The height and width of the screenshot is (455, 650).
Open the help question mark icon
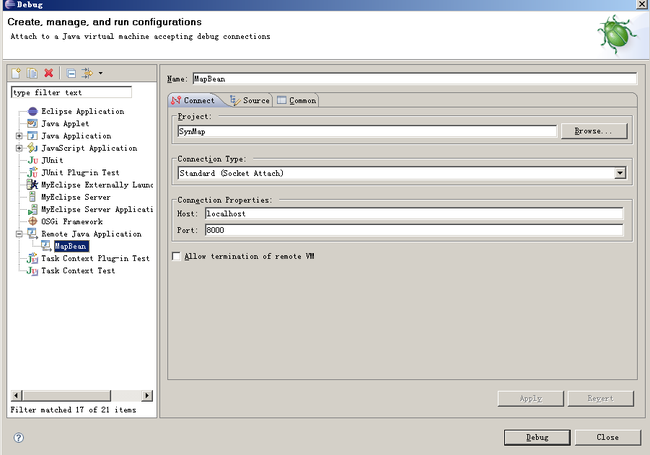click(x=19, y=438)
